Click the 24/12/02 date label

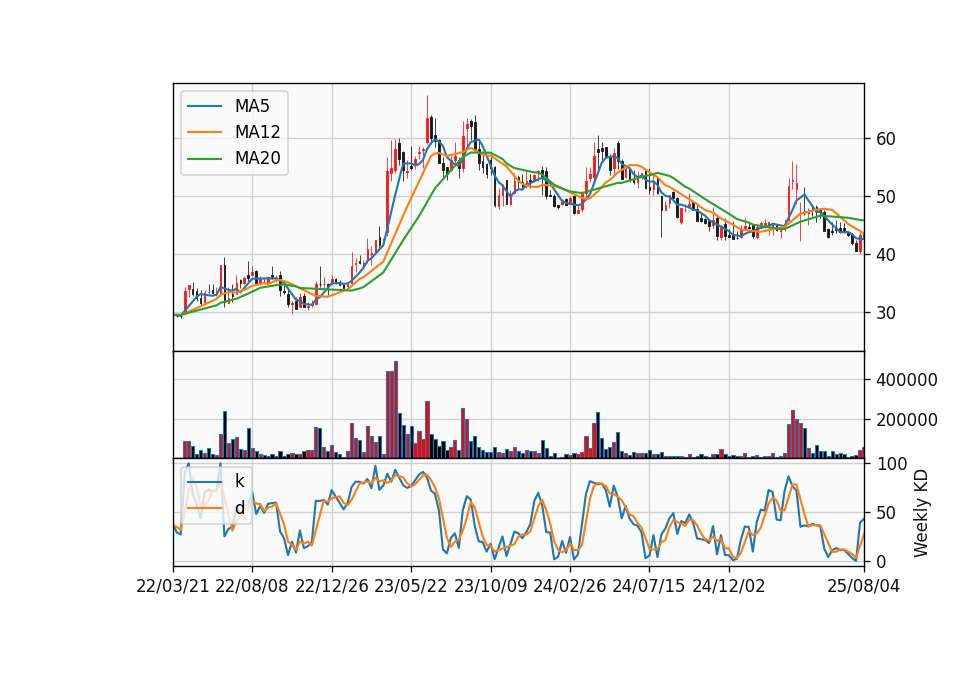click(x=729, y=586)
